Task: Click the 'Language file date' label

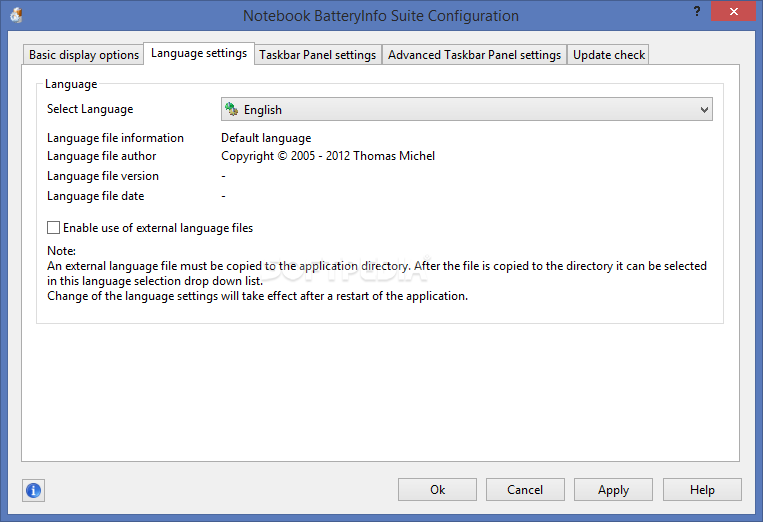Action: (95, 196)
